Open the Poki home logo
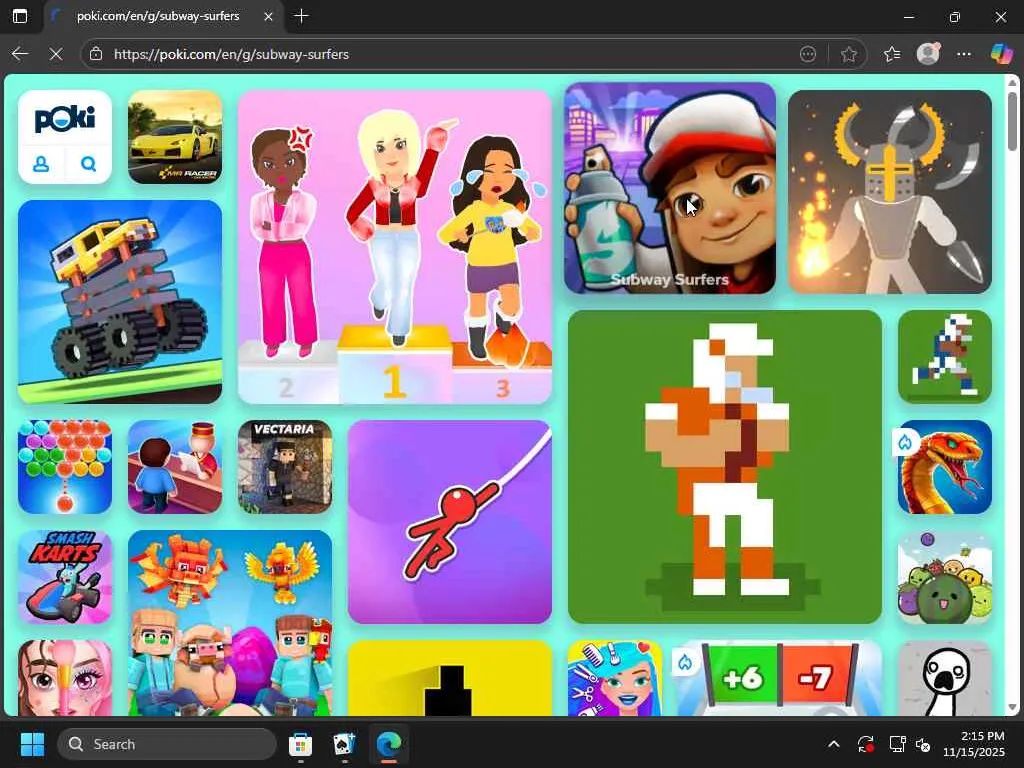The height and width of the screenshot is (768, 1024). coord(65,118)
